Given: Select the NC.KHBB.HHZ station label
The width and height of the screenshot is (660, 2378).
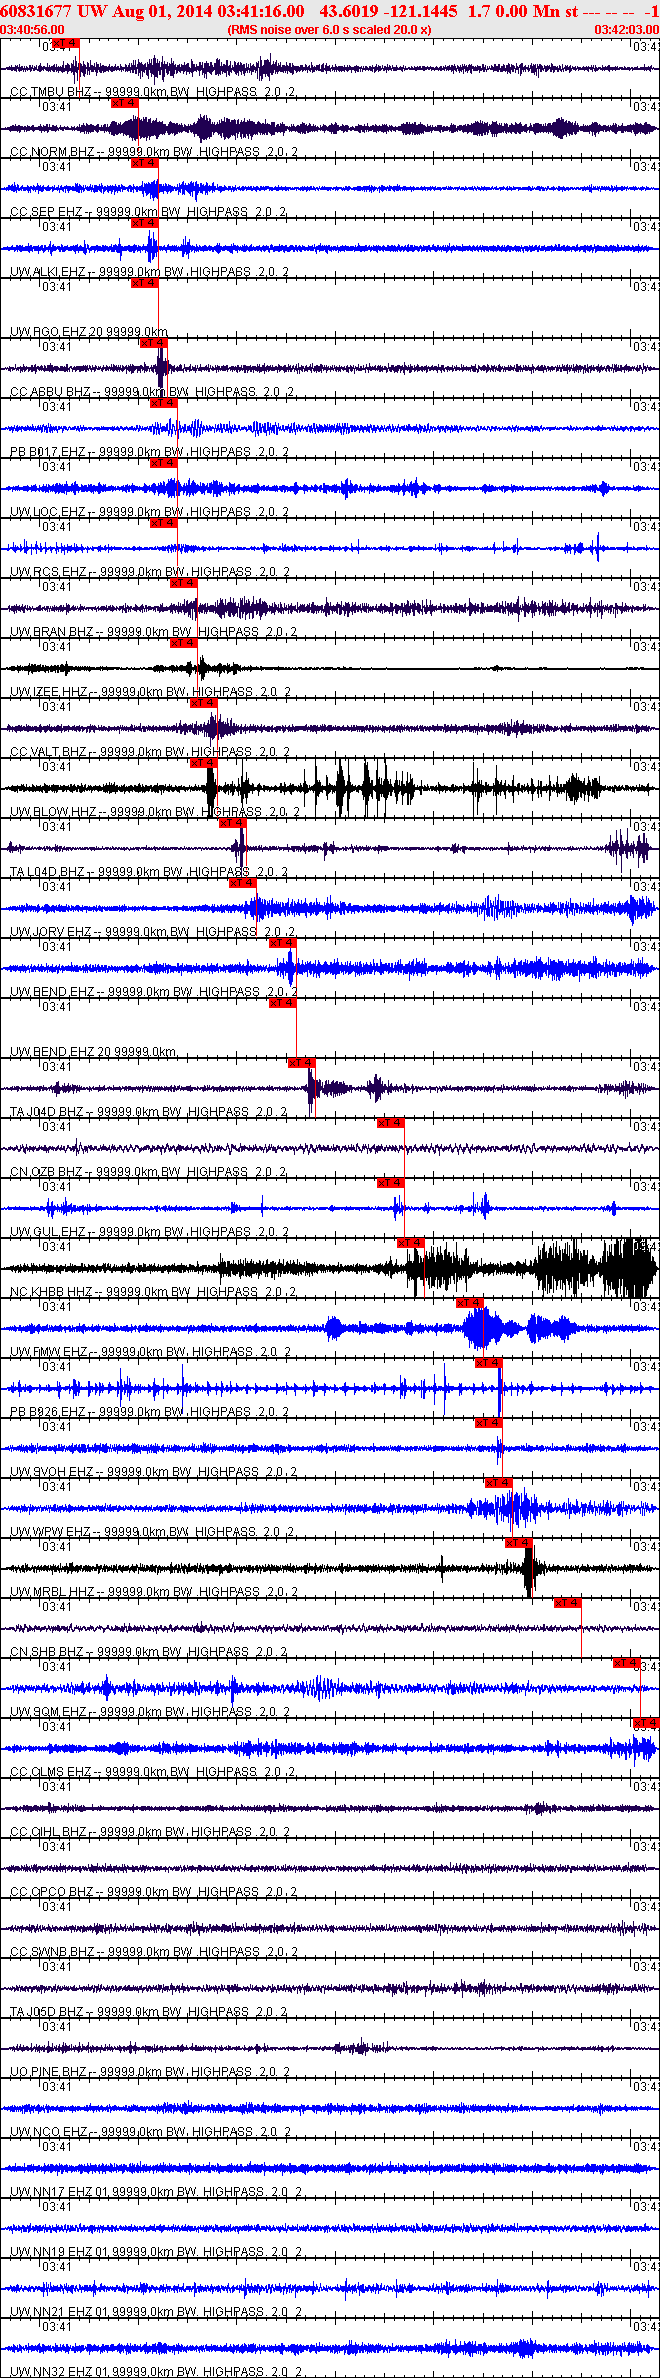Looking at the screenshot, I should point(154,1292).
